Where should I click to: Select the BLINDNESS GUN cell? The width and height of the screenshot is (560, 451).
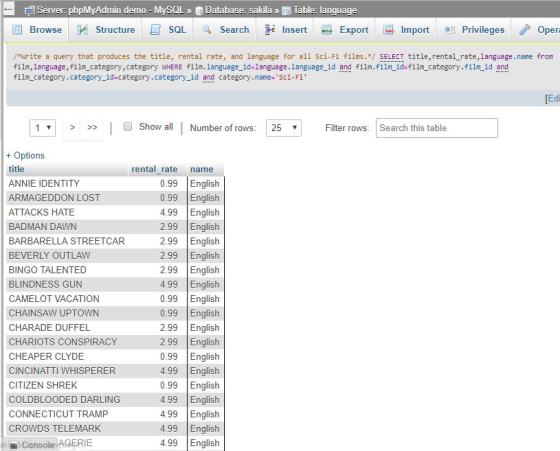tap(67, 284)
